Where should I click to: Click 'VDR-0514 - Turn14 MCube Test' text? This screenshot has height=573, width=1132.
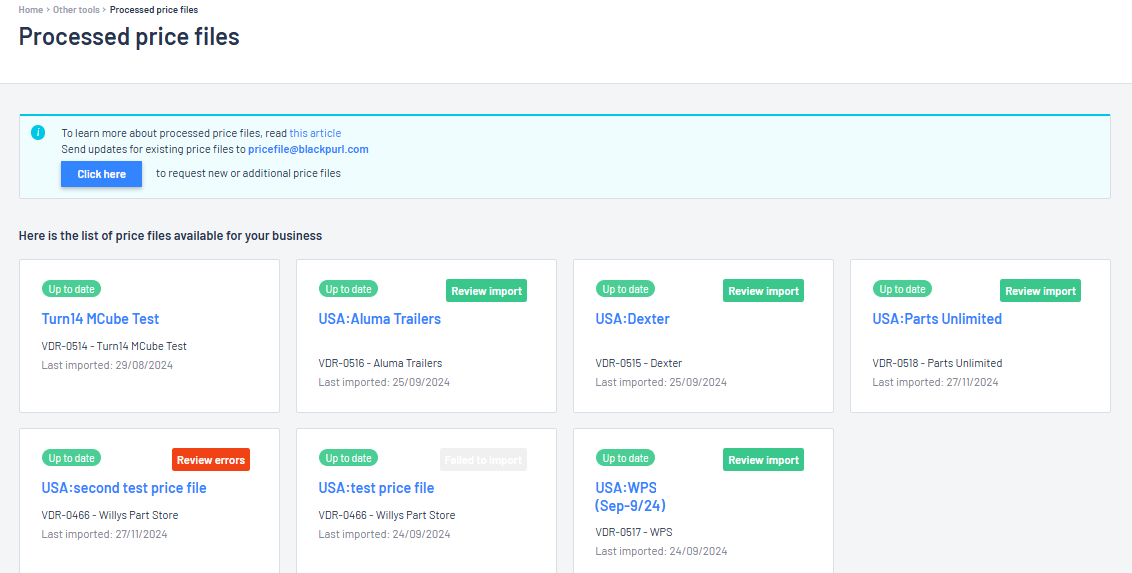(x=114, y=346)
